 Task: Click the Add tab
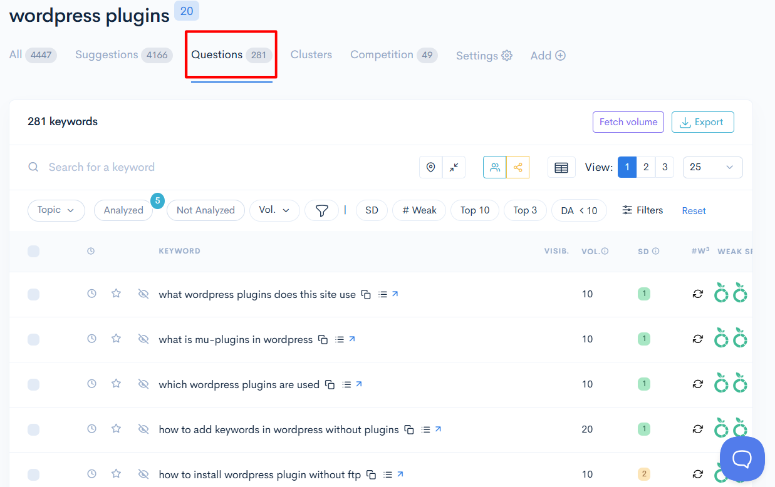tap(548, 55)
